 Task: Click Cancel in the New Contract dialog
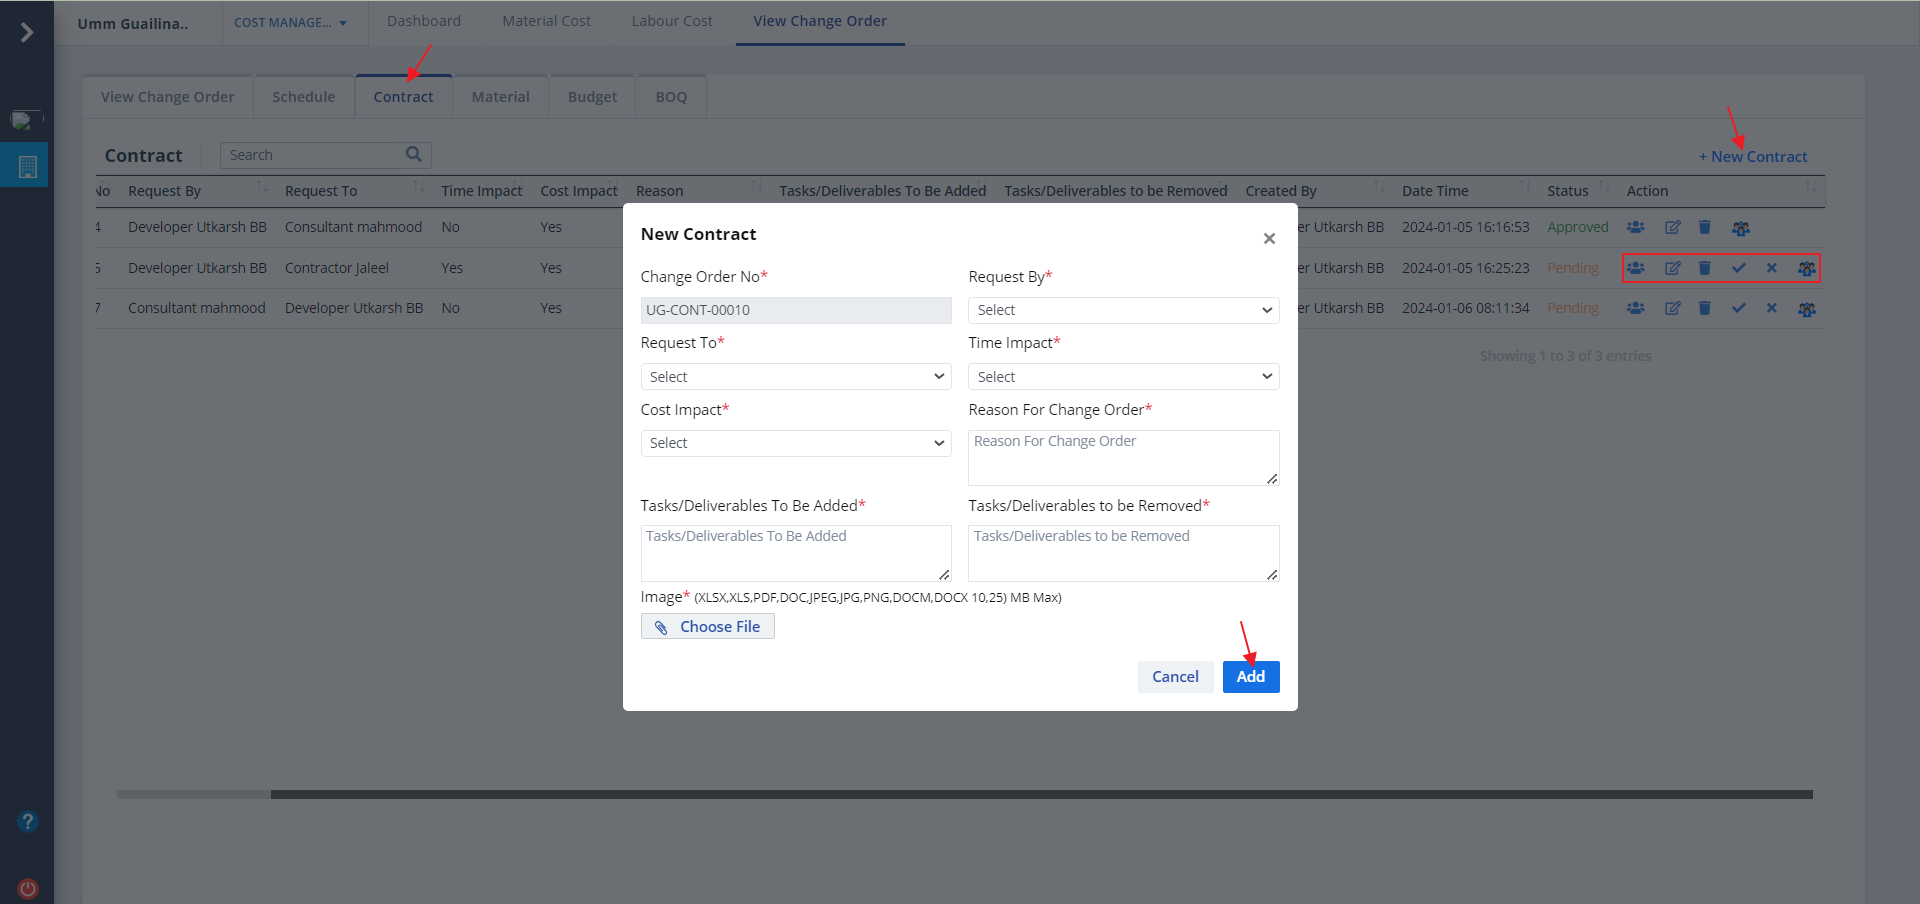[x=1175, y=677]
